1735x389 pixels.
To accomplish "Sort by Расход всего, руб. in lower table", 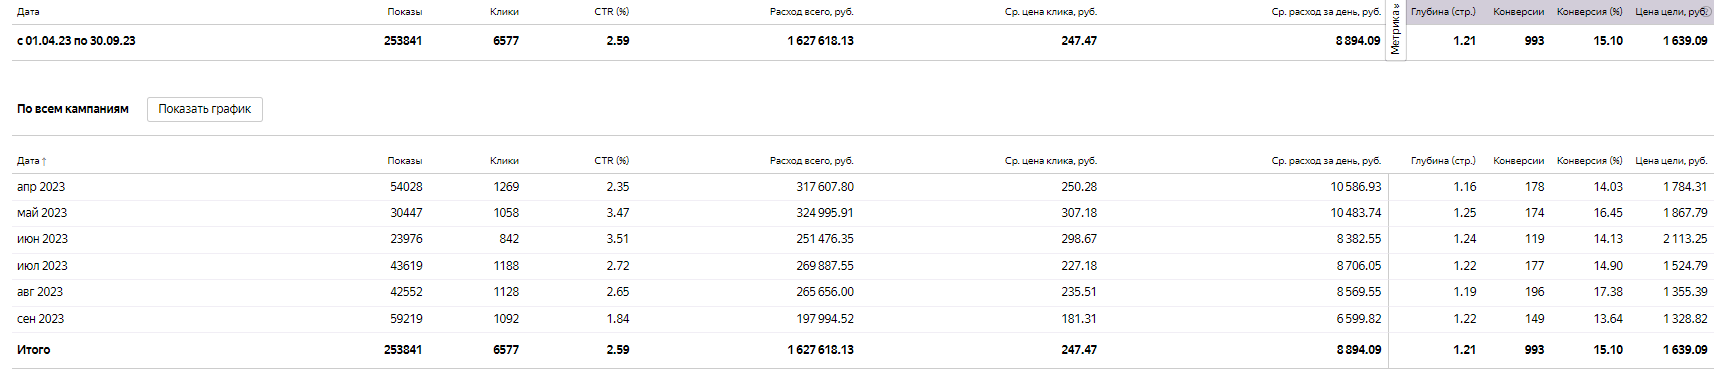I will coord(812,161).
